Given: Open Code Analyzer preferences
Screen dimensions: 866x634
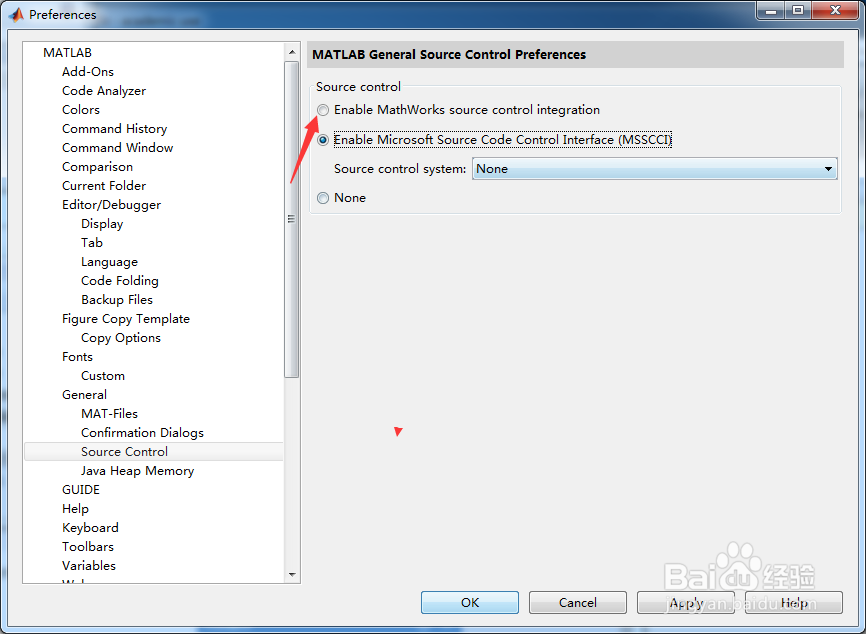Looking at the screenshot, I should (104, 91).
